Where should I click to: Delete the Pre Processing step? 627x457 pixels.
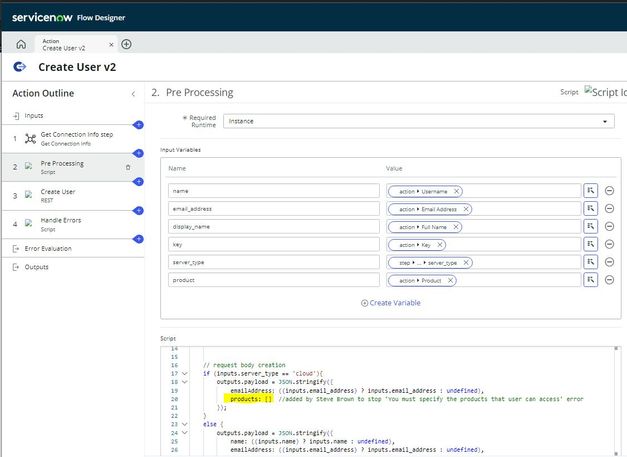tap(128, 168)
